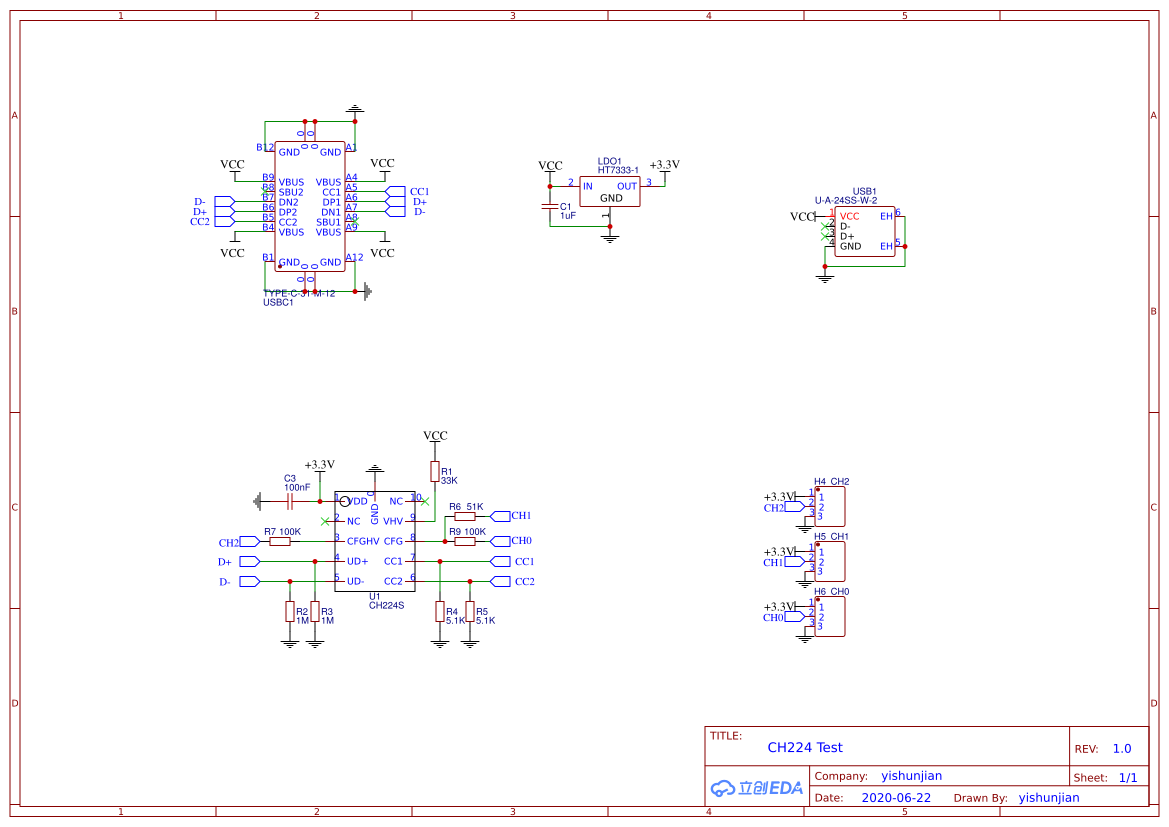1169x827 pixels.
Task: Click resistor R1 33K
Action: point(435,471)
